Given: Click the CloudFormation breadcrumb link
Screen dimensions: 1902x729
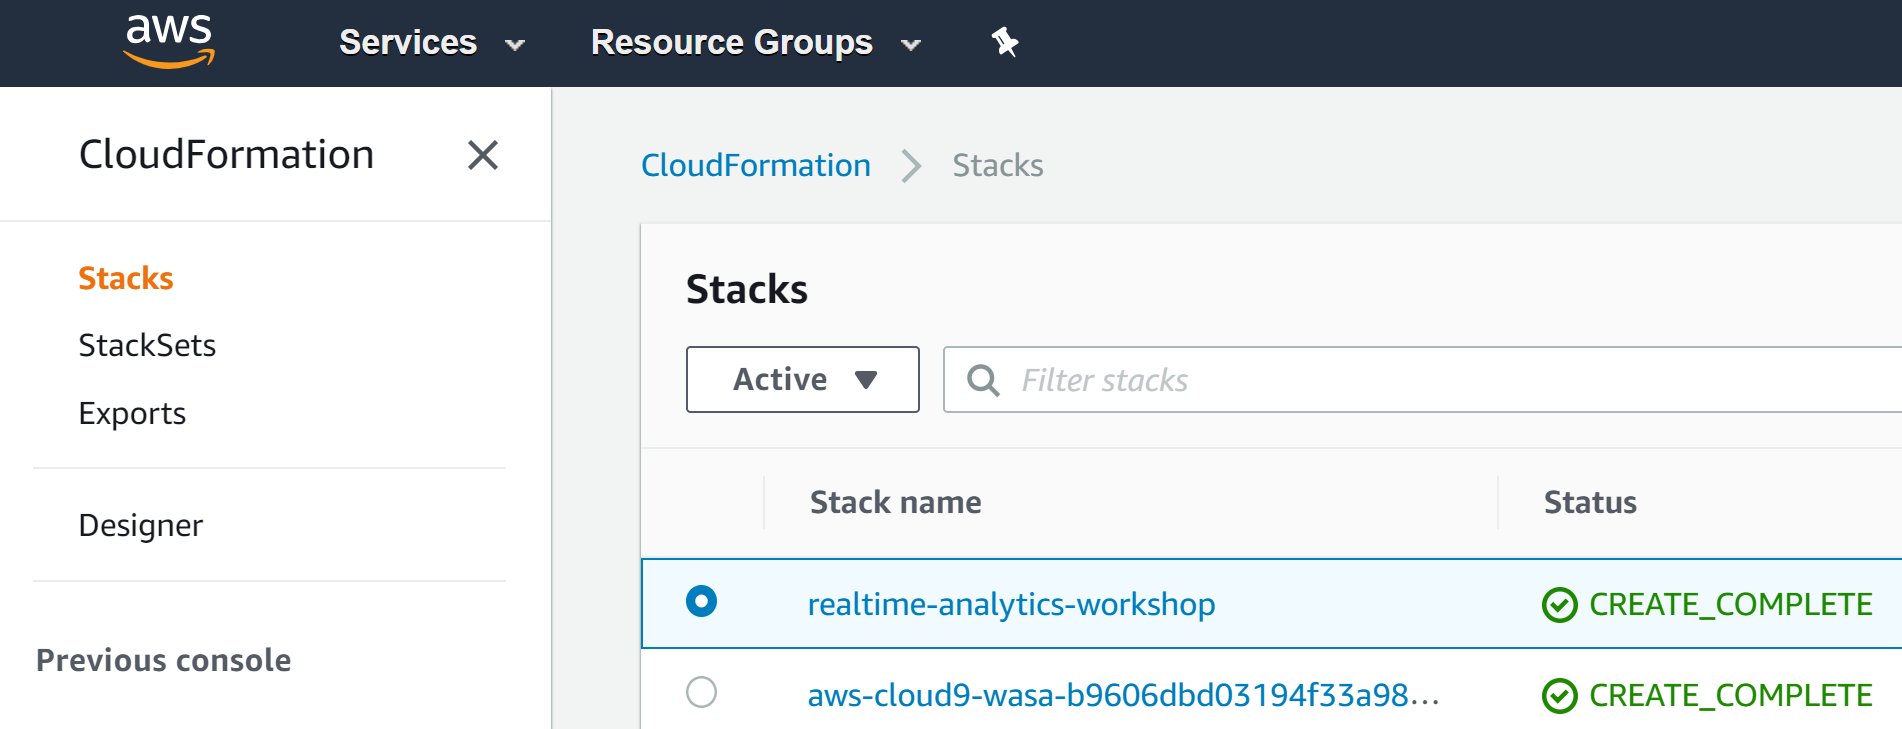Looking at the screenshot, I should (756, 165).
